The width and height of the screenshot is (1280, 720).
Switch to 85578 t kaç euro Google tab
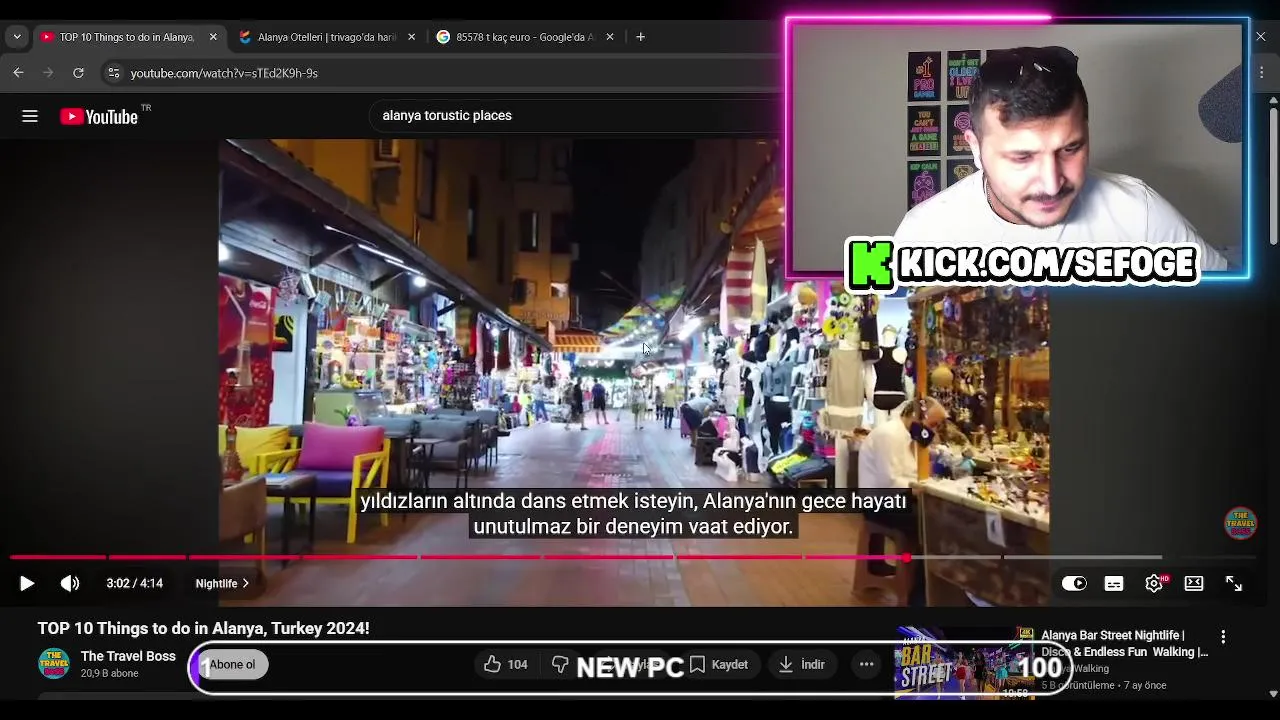[524, 37]
